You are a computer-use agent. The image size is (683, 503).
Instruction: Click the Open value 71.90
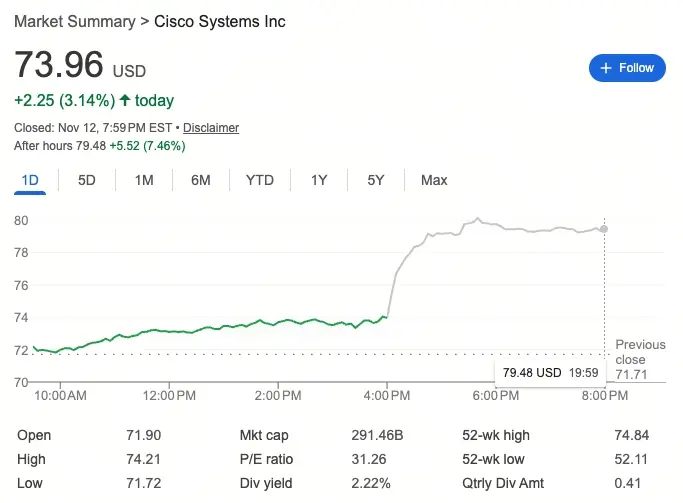[x=144, y=435]
